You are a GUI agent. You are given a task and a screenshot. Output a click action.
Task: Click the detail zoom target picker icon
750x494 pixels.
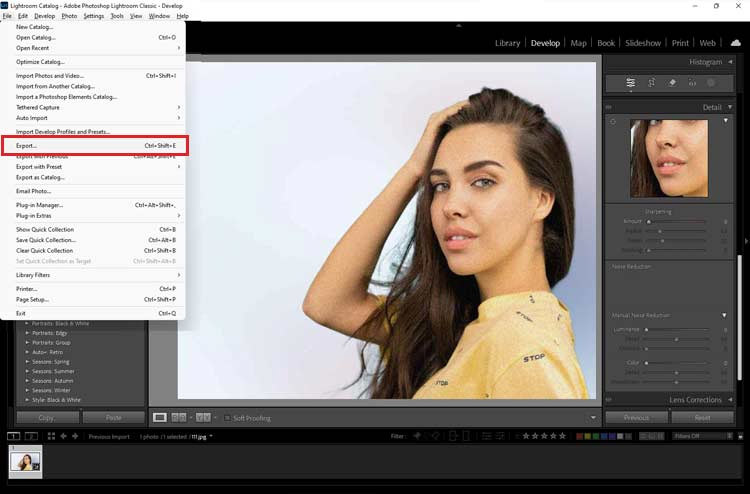(613, 122)
